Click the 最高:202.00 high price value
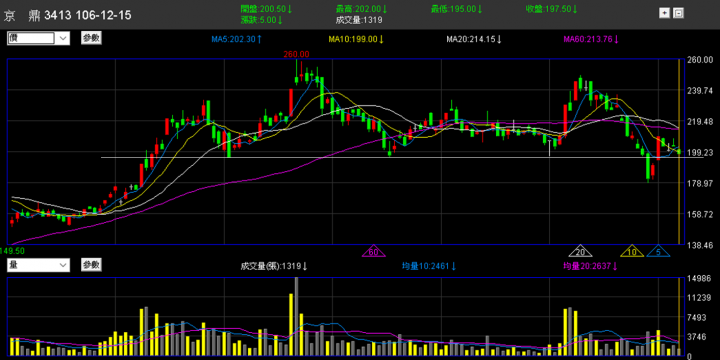This screenshot has height=360, width=720. click(361, 9)
